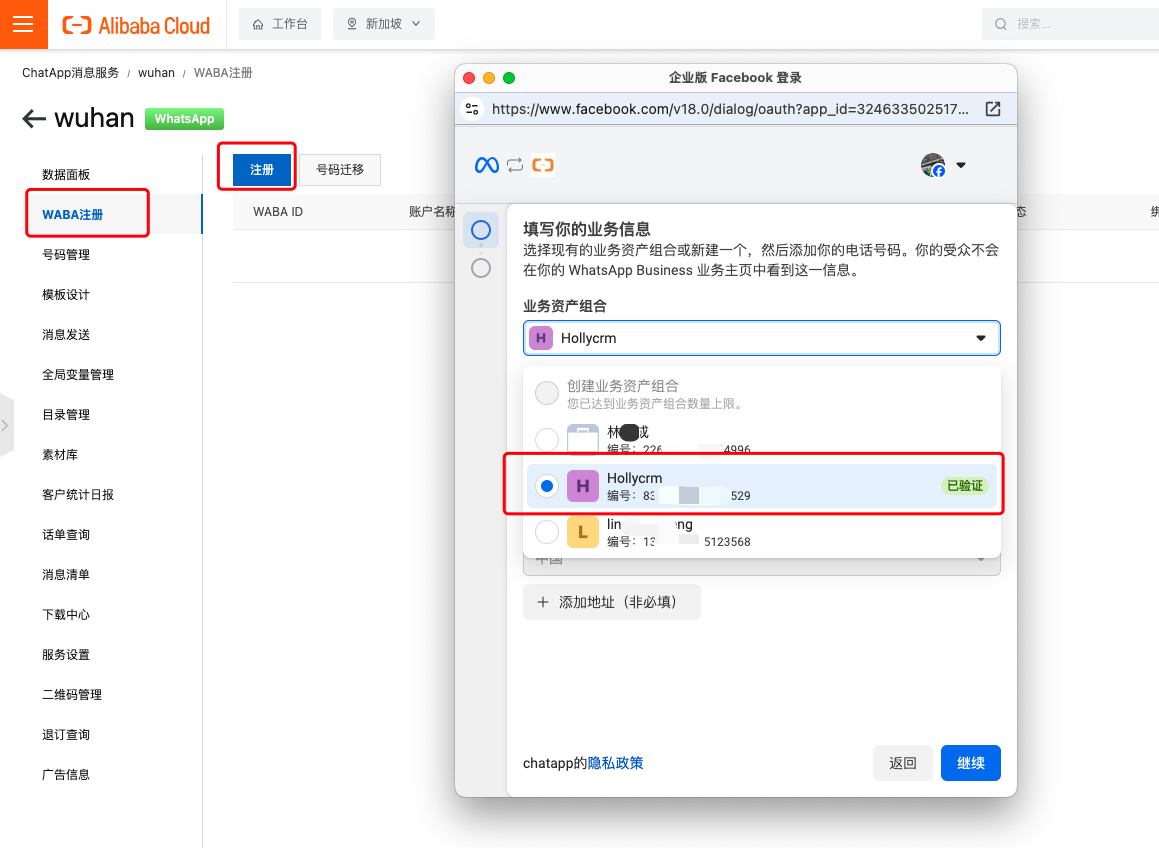
Task: Open wuhan breadcrumb link
Action: [156, 72]
